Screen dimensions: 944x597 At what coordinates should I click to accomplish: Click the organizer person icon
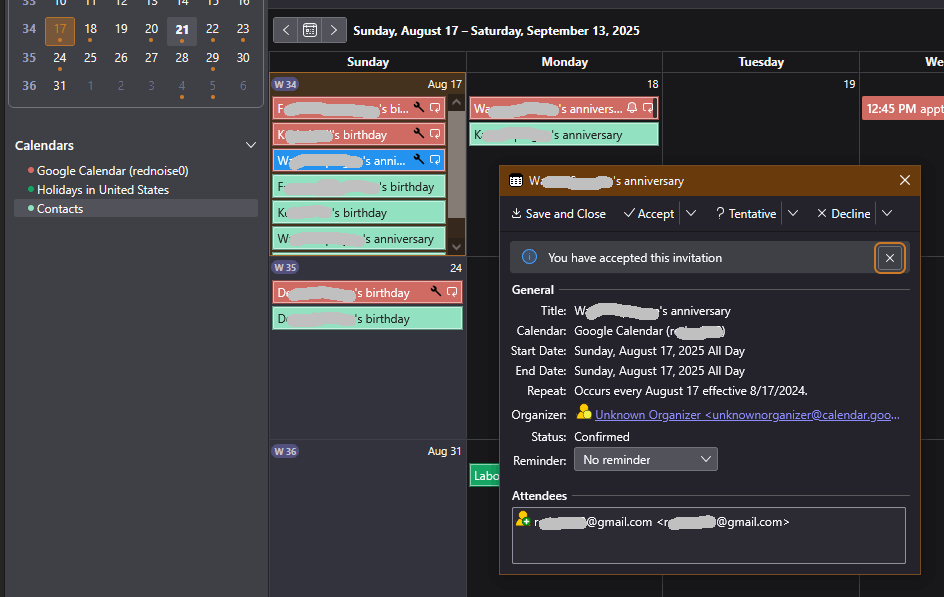(x=584, y=413)
